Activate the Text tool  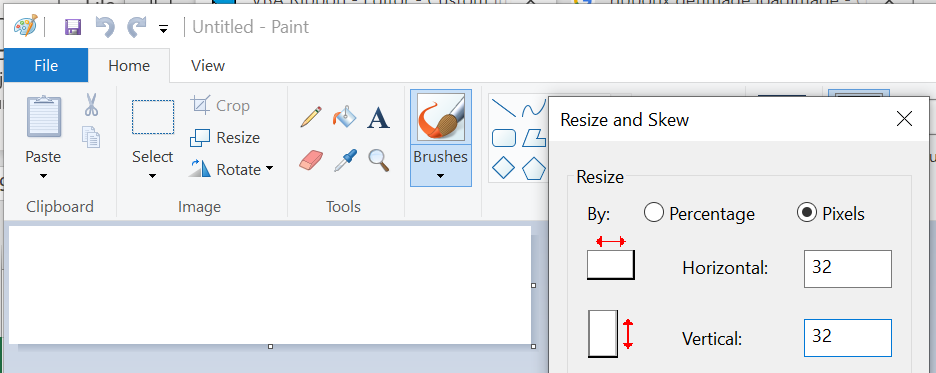[x=378, y=118]
